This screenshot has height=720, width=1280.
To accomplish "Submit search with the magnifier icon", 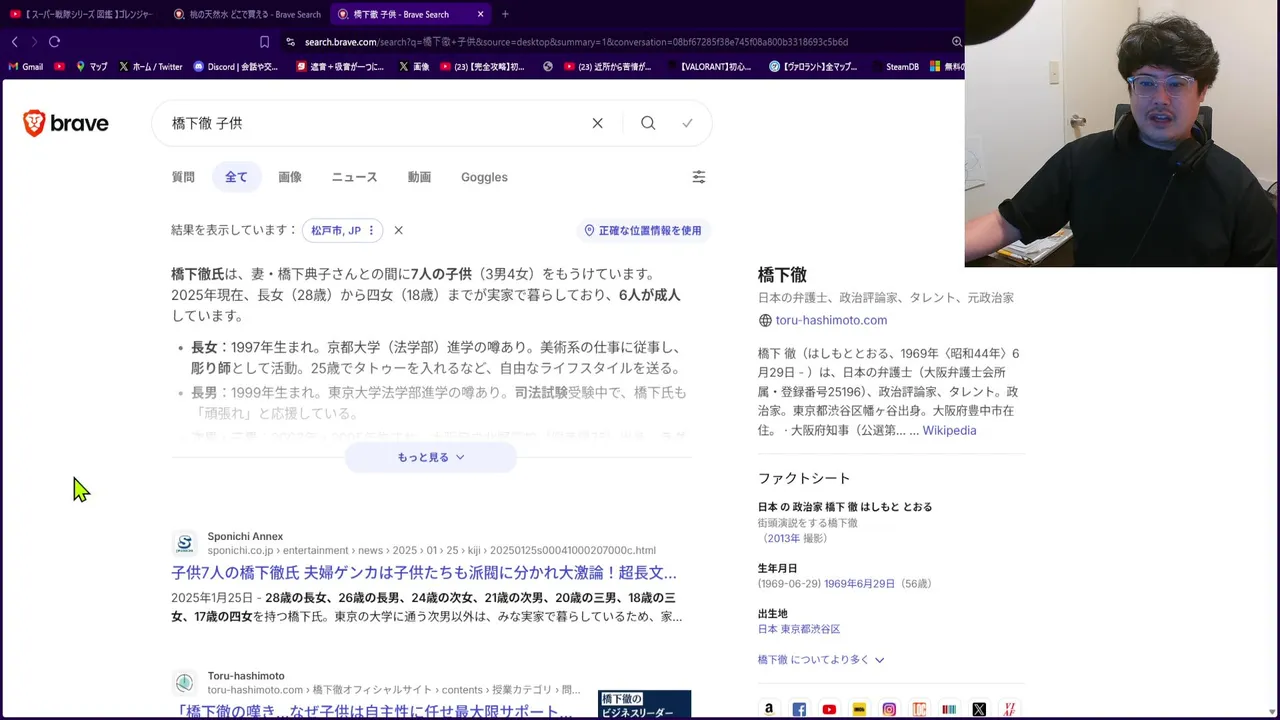I will click(648, 123).
